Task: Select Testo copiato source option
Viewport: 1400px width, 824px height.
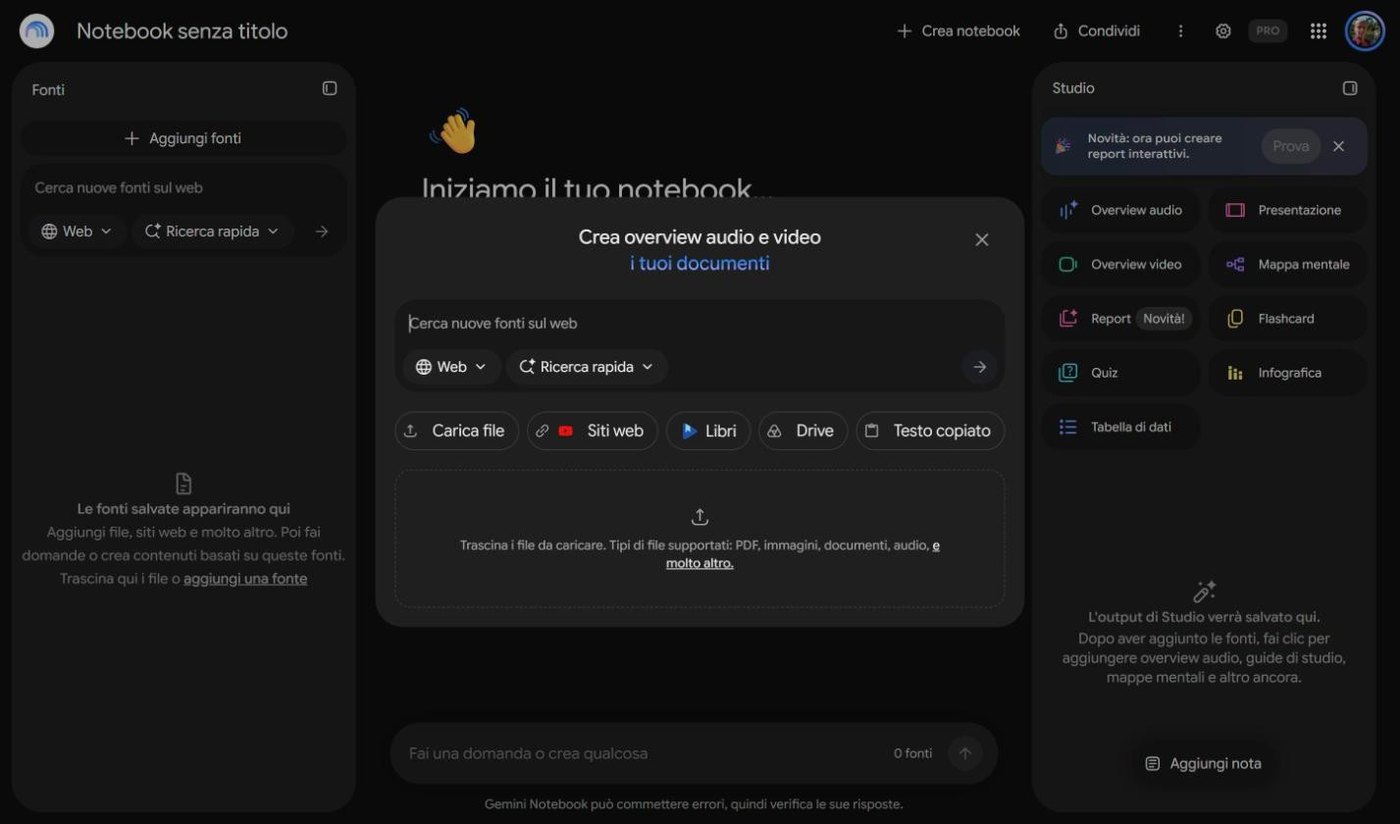Action: (930, 431)
